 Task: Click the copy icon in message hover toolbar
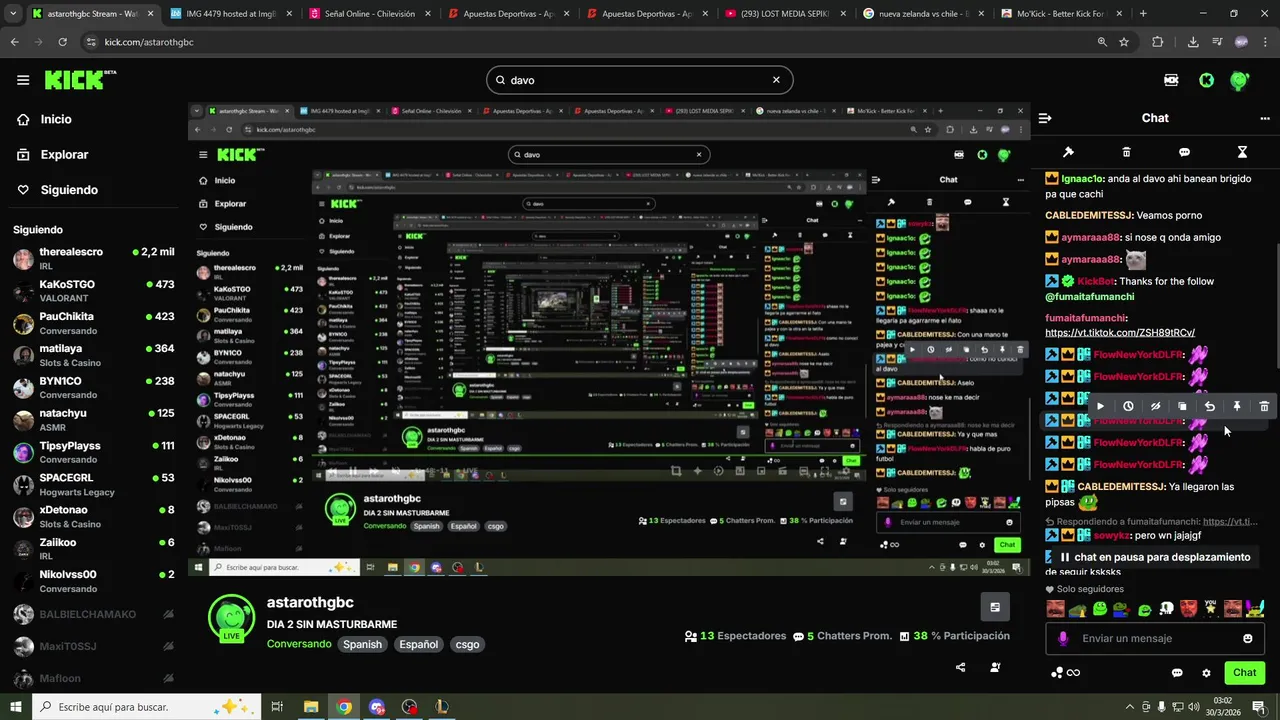pos(1182,406)
